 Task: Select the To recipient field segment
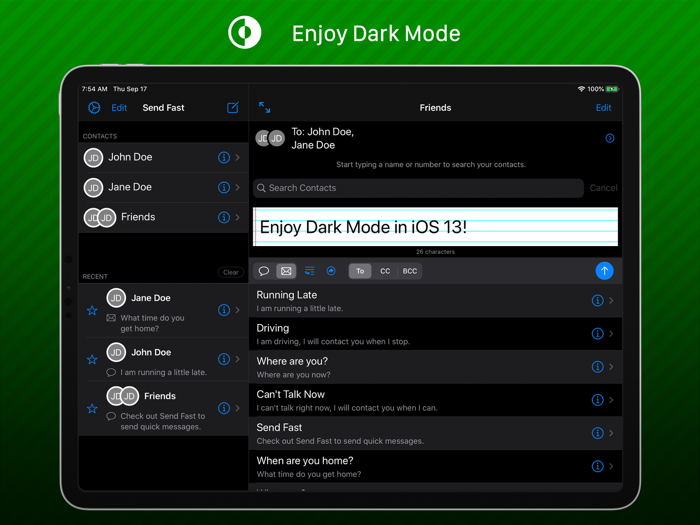pyautogui.click(x=360, y=271)
